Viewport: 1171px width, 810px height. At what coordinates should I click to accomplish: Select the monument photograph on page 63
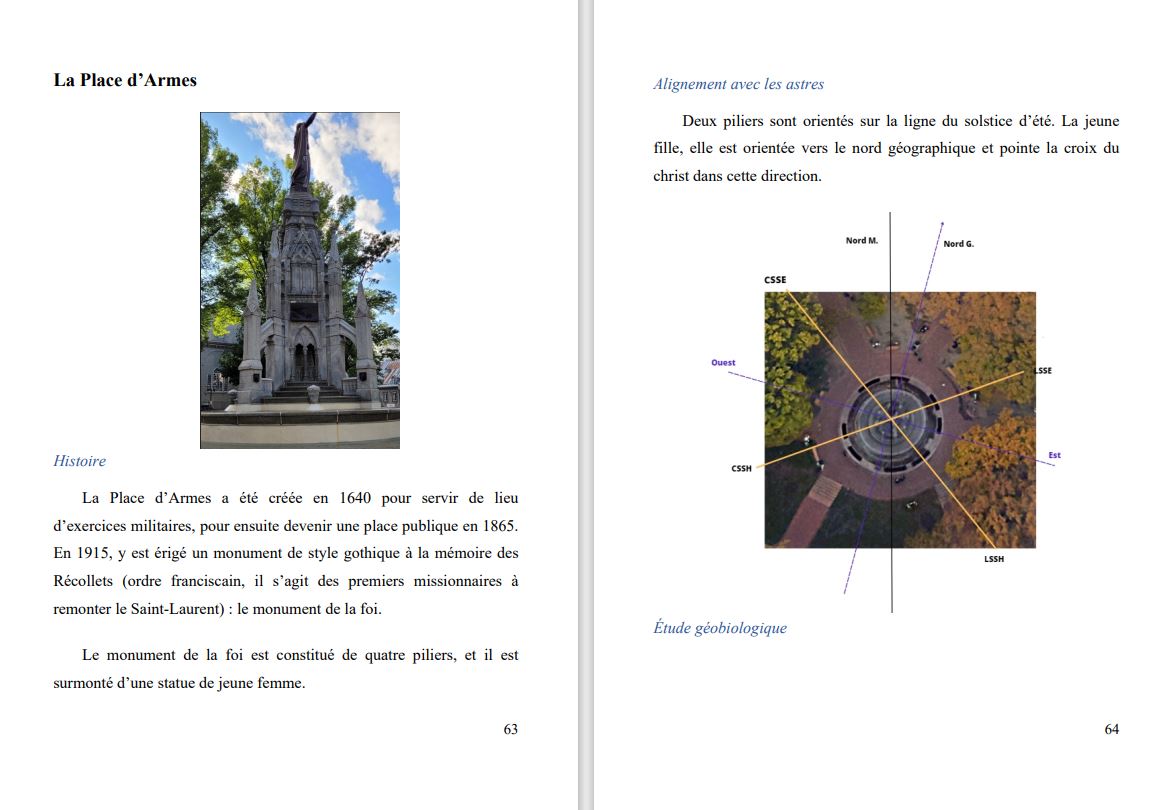[x=300, y=280]
